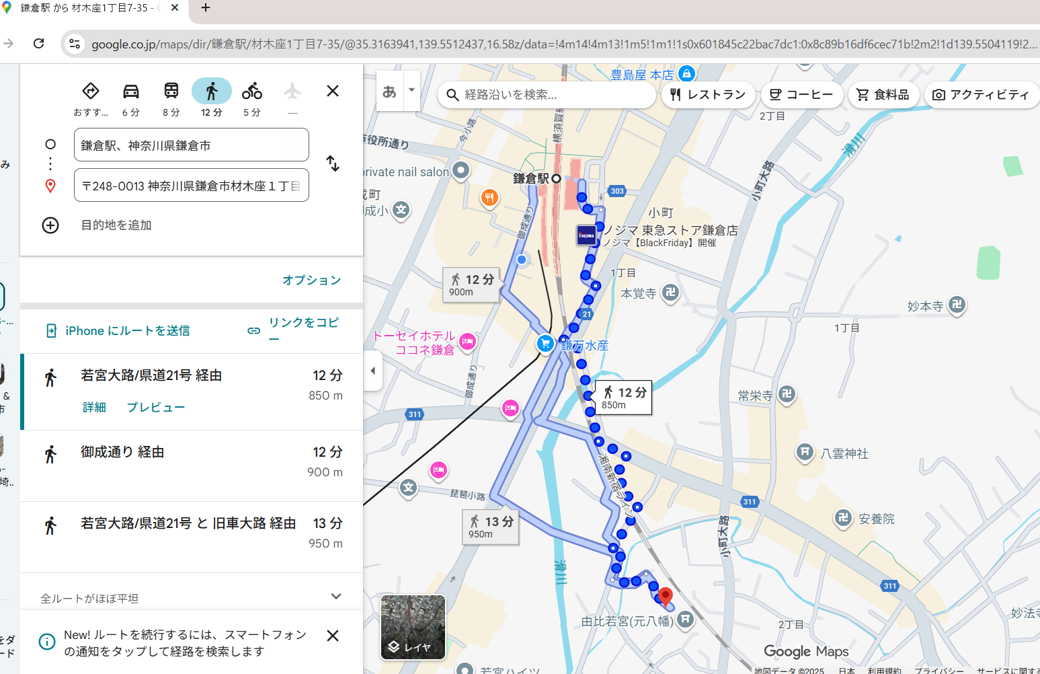This screenshot has height=674, width=1040.
Task: Click リンクをコピー to copy link
Action: [x=293, y=330]
